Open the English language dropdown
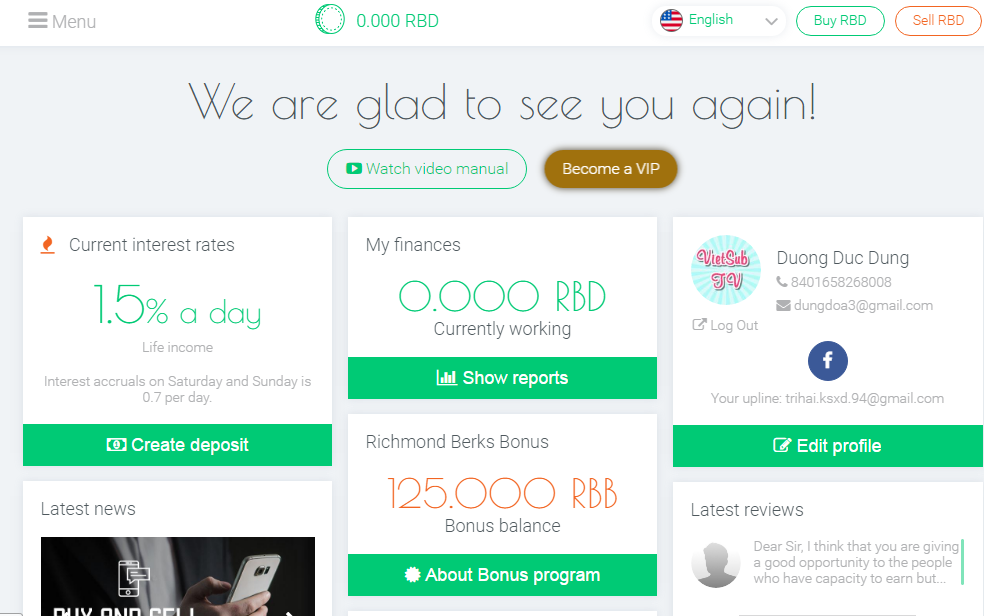The width and height of the screenshot is (984, 616). click(x=719, y=20)
